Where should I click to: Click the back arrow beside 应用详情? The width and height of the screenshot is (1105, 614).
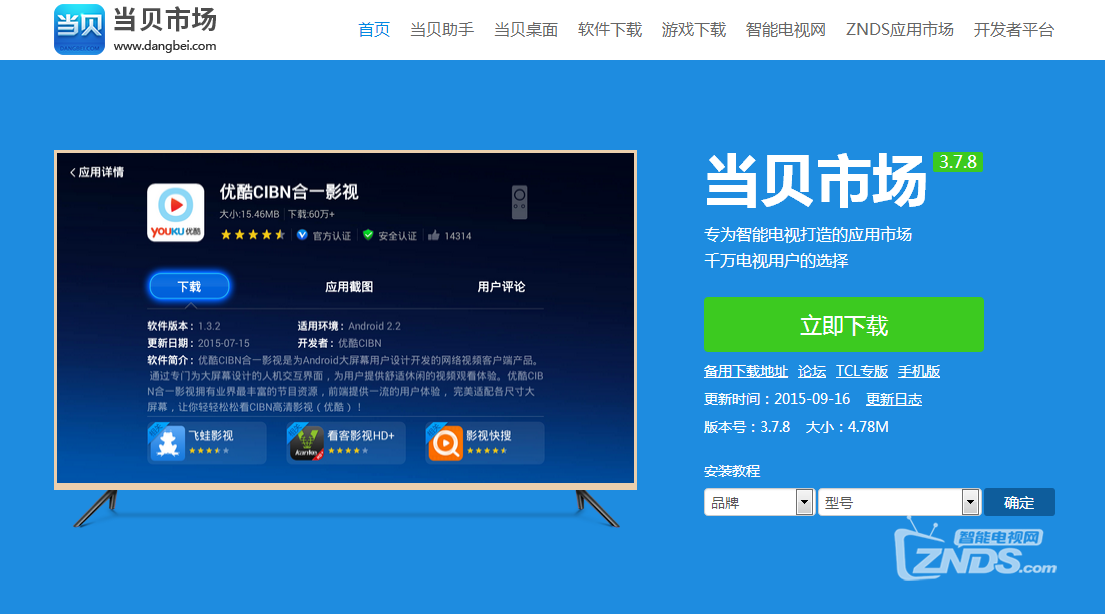(x=73, y=172)
